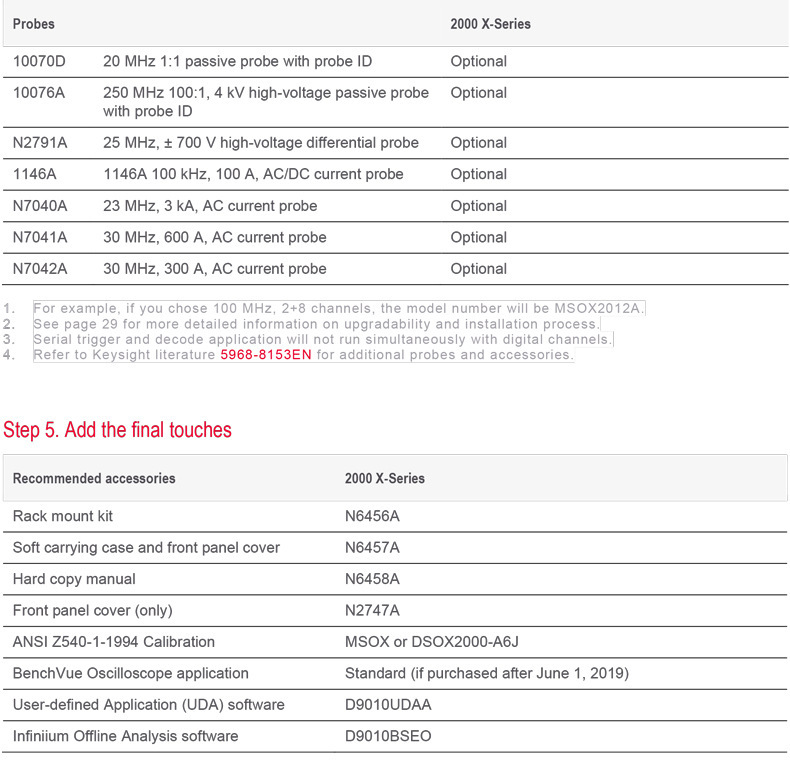Screen dimensions: 790x772
Task: Click the 2000 X-Series header in probes table
Action: 490,24
